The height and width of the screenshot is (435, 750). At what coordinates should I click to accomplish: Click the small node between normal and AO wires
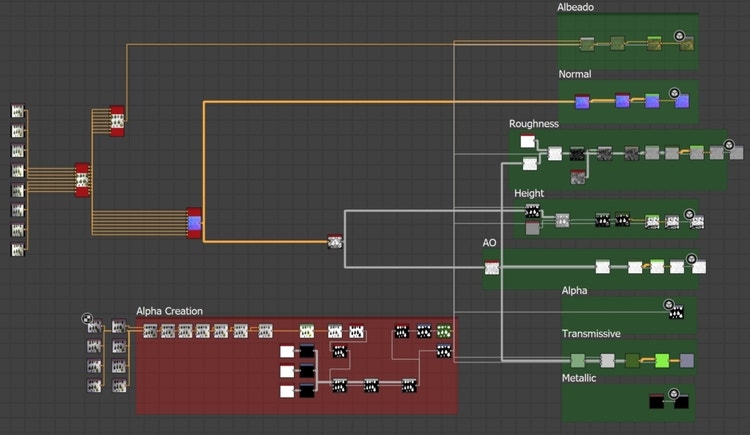pyautogui.click(x=336, y=241)
